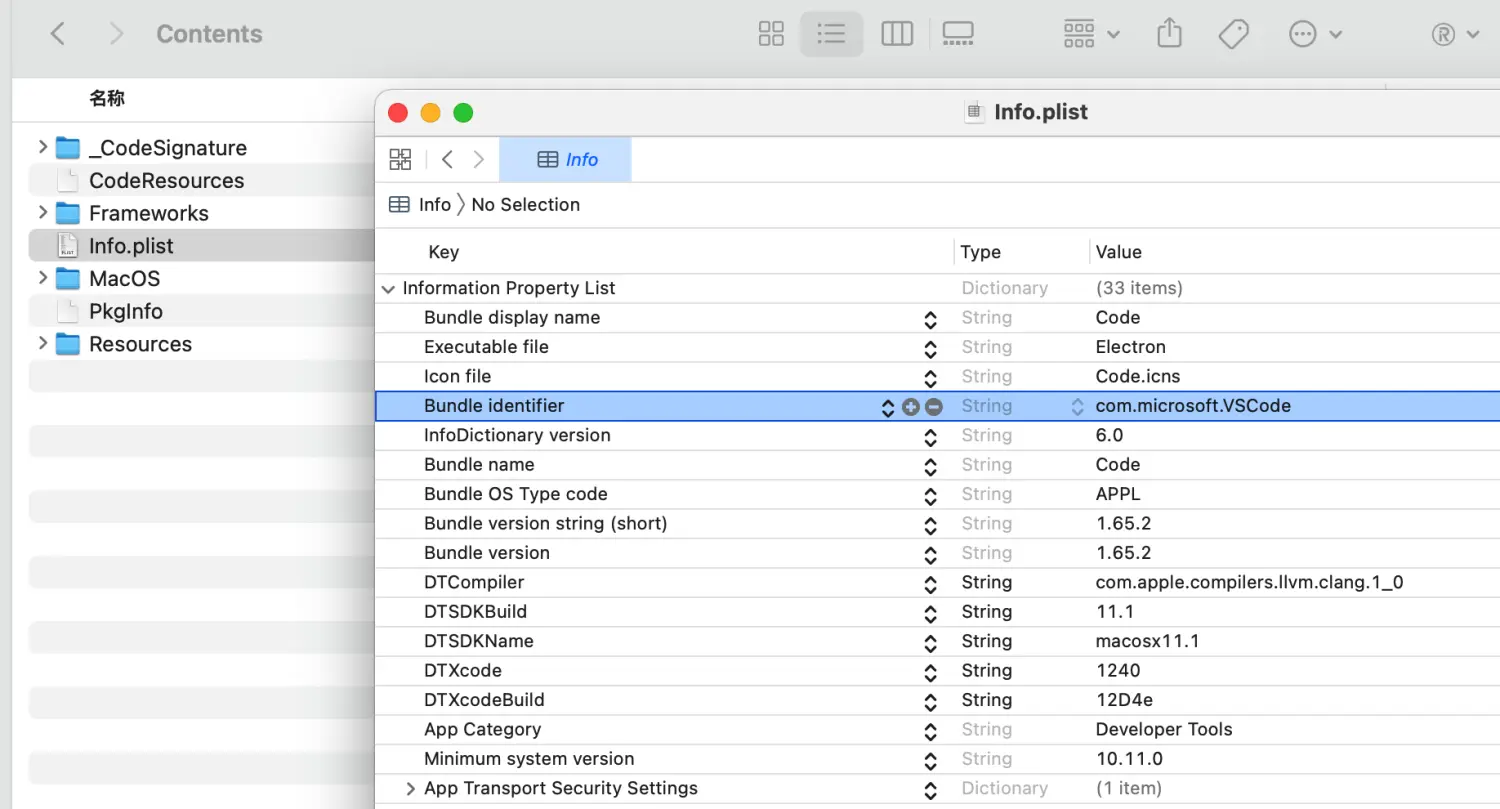The width and height of the screenshot is (1500, 809).
Task: Go back in Info.plist editor history
Action: pos(447,159)
